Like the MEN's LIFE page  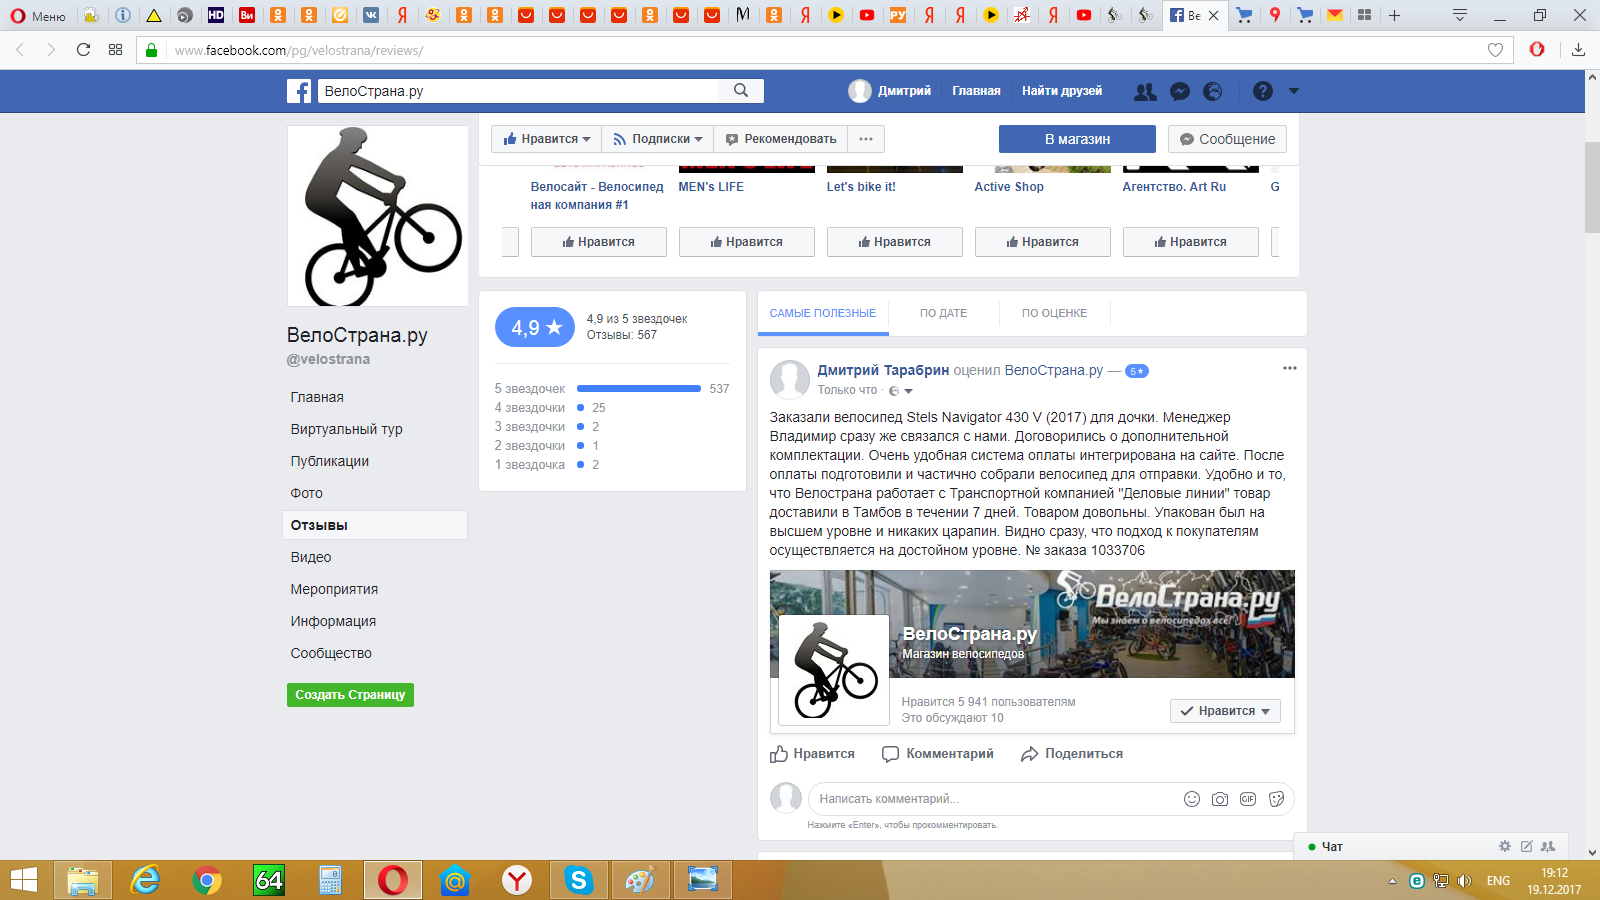click(746, 242)
